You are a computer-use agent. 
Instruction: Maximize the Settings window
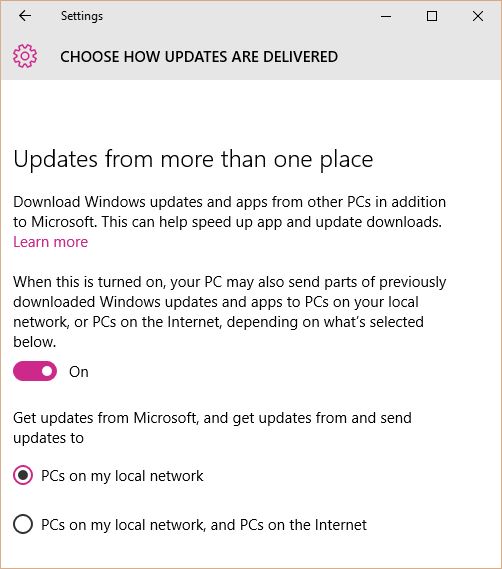pyautogui.click(x=432, y=16)
